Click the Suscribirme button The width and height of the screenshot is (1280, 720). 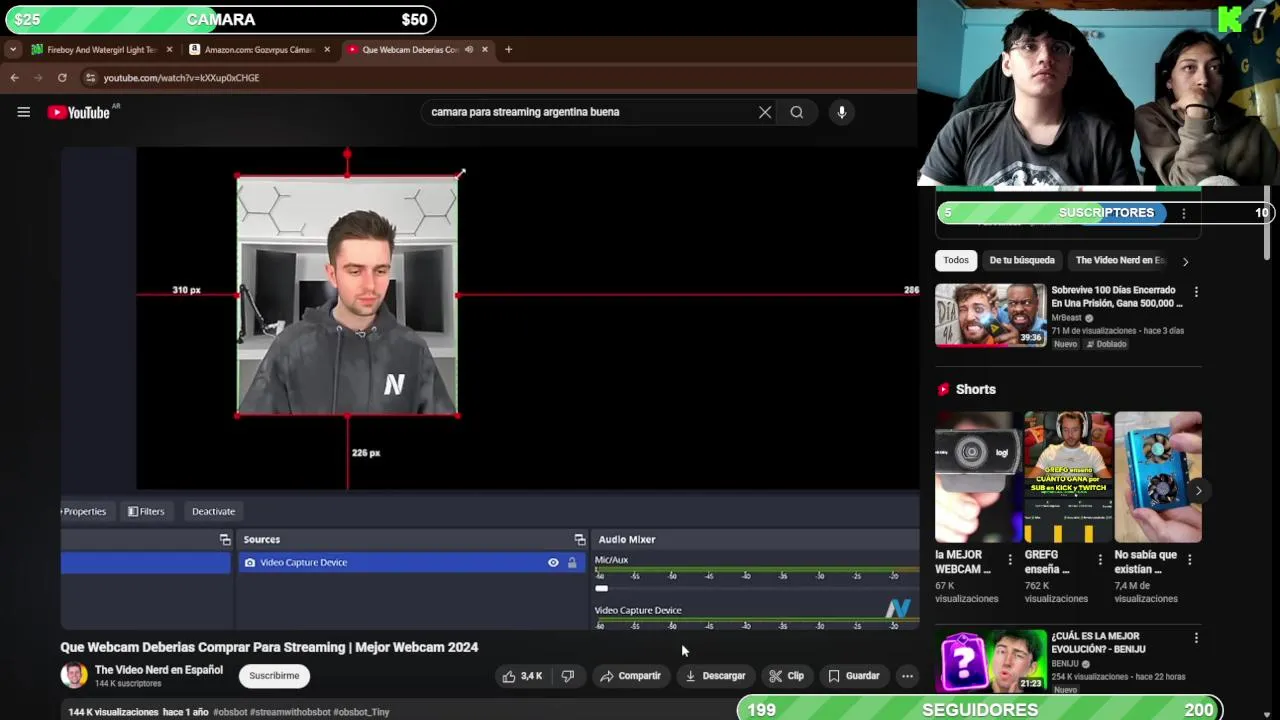point(274,676)
